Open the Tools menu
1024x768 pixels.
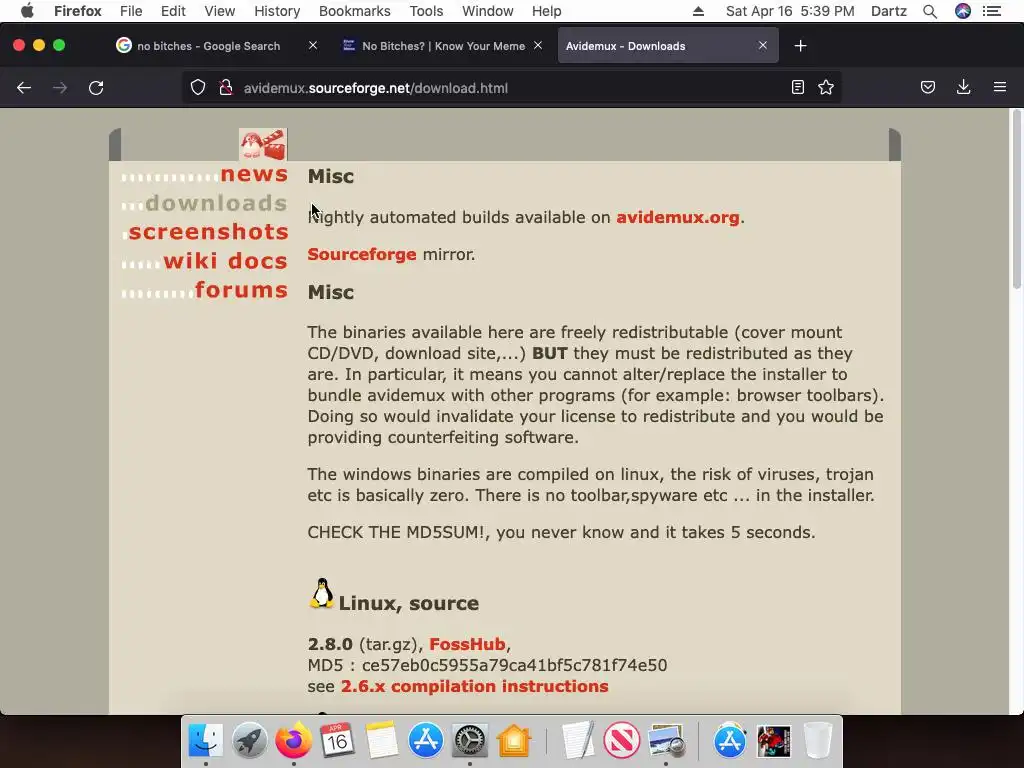(x=426, y=11)
